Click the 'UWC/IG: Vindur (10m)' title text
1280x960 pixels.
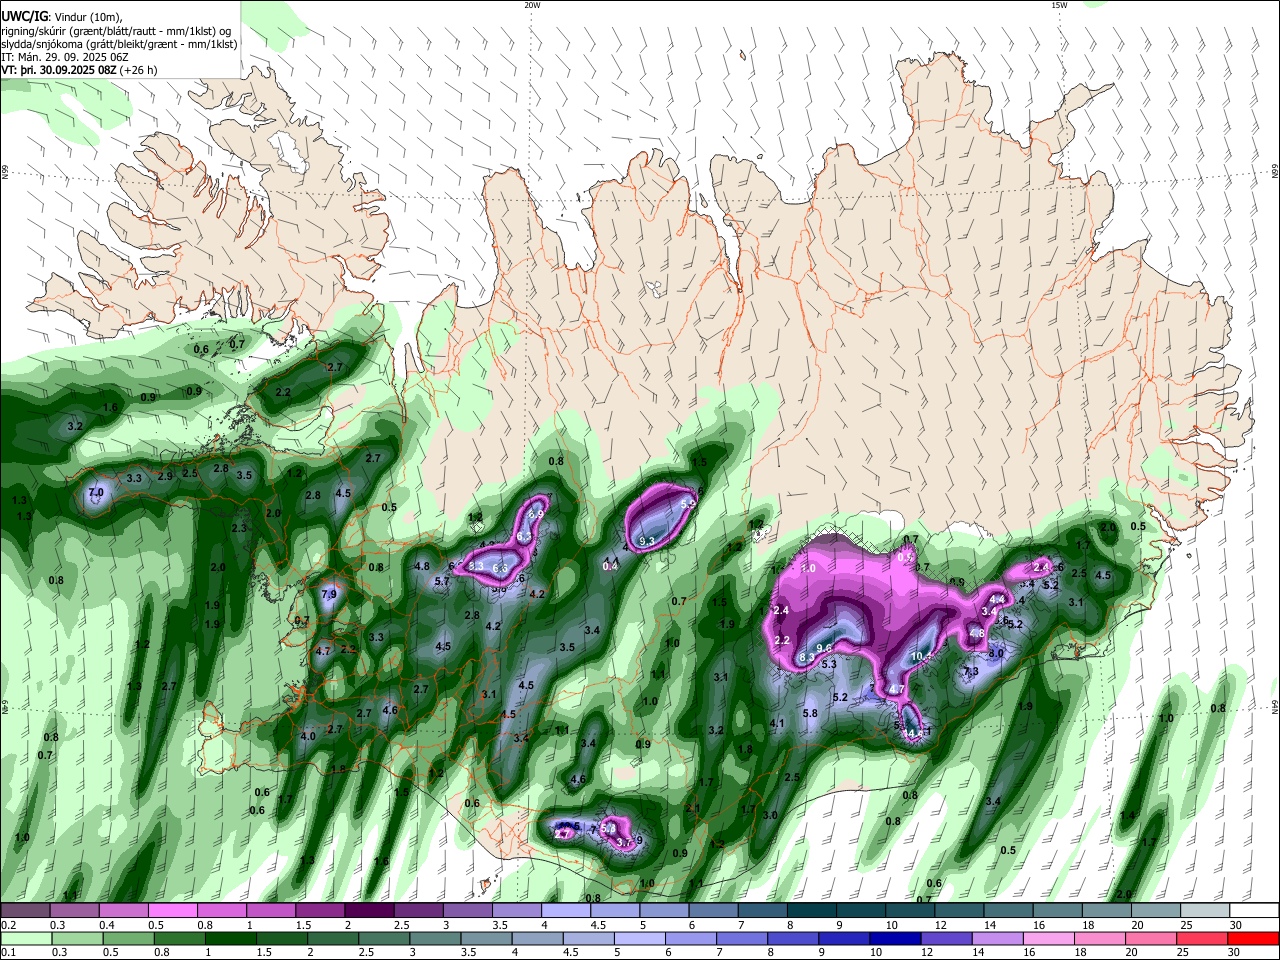(x=62, y=17)
